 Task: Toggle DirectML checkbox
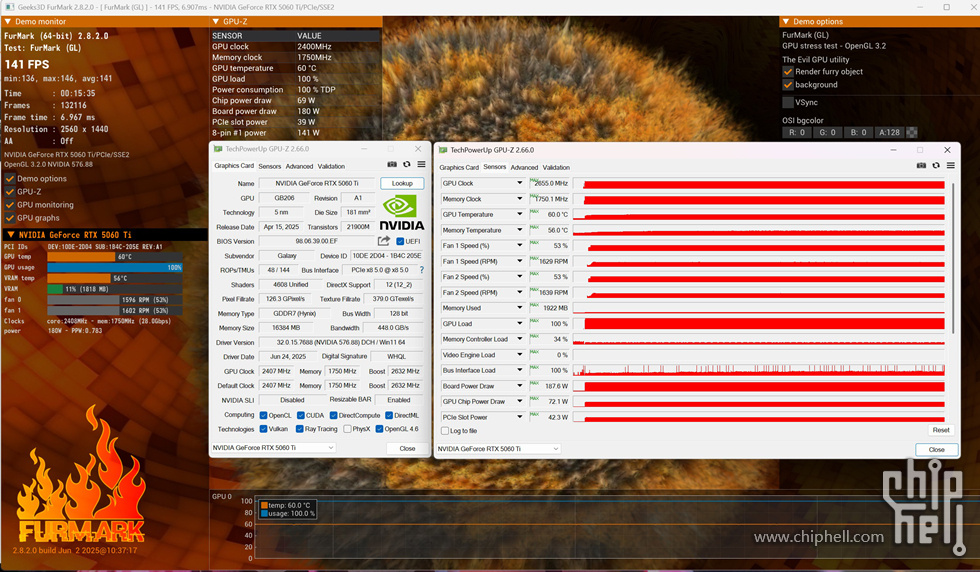pos(389,415)
